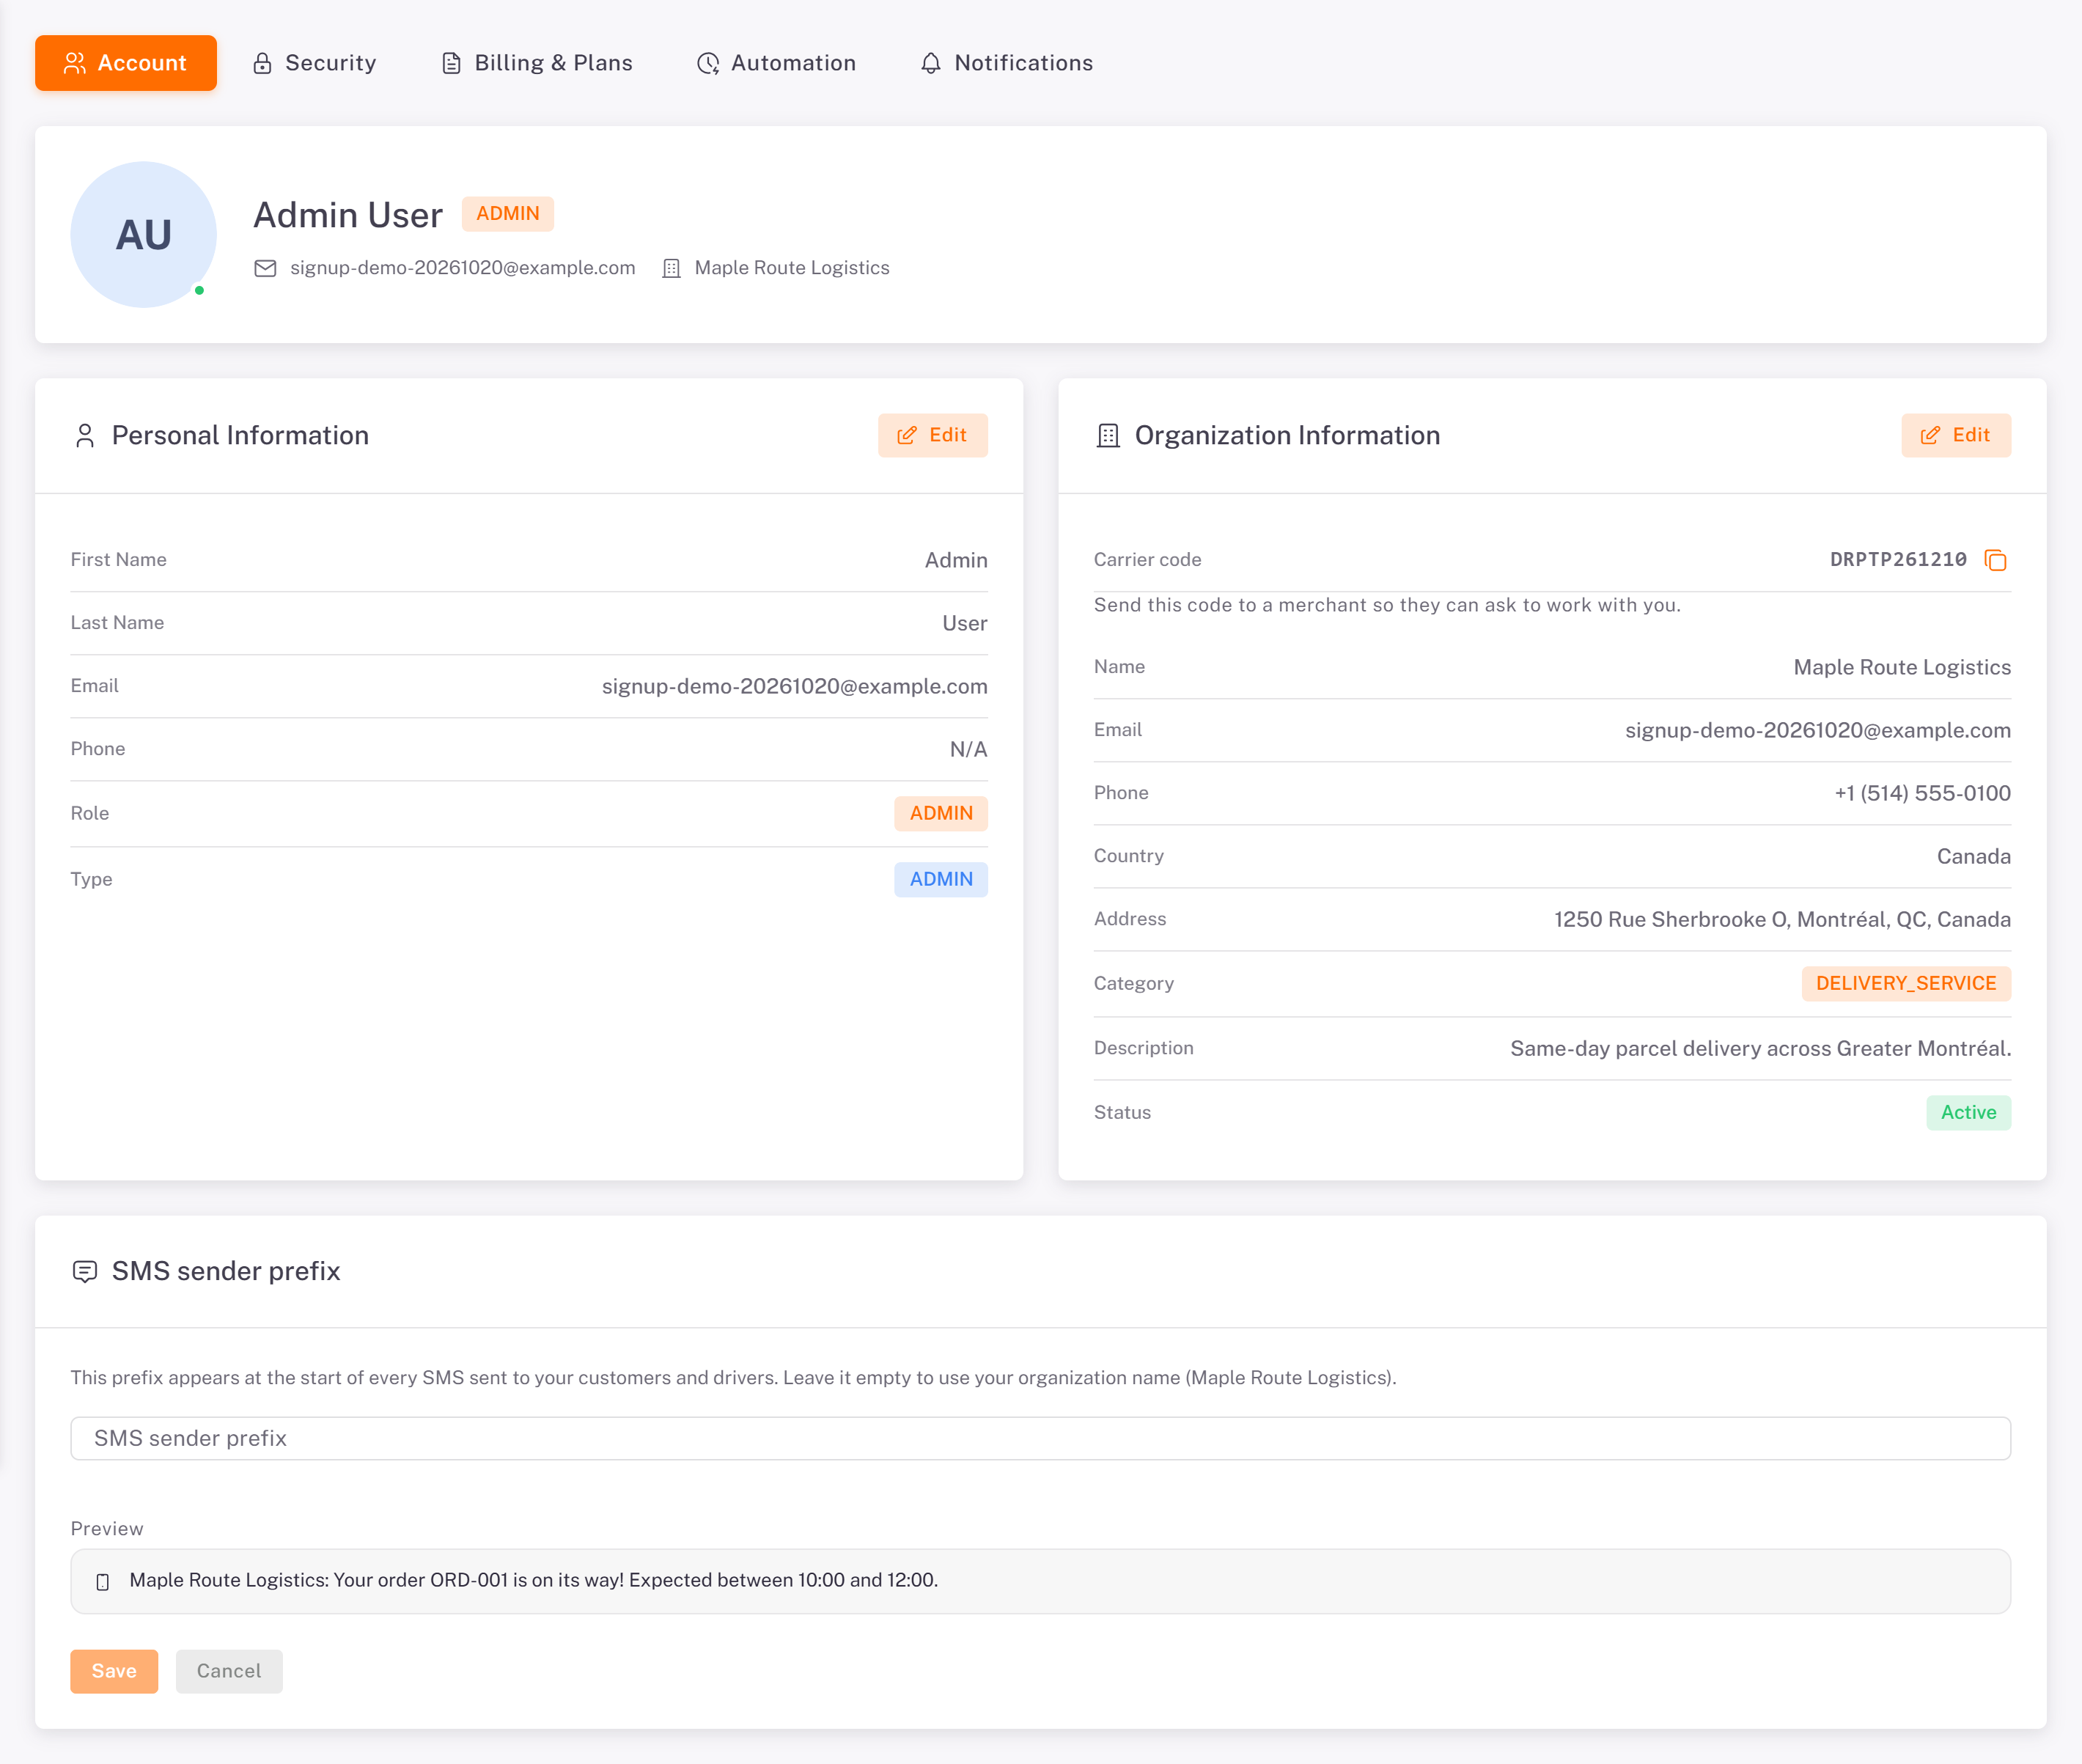Click the address 1250 Rue Sherbrooke O
The height and width of the screenshot is (1764, 2082).
point(1782,920)
